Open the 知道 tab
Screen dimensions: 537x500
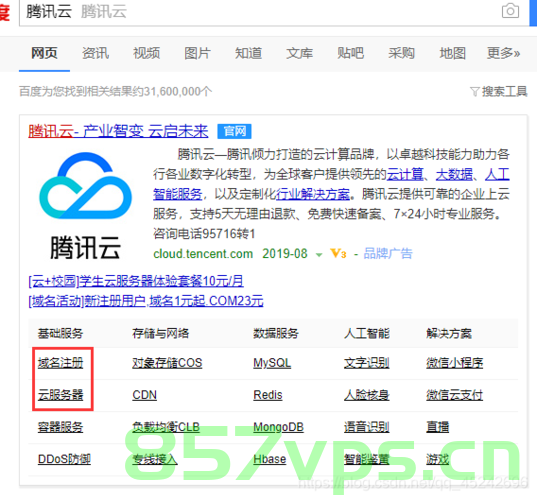[x=248, y=53]
